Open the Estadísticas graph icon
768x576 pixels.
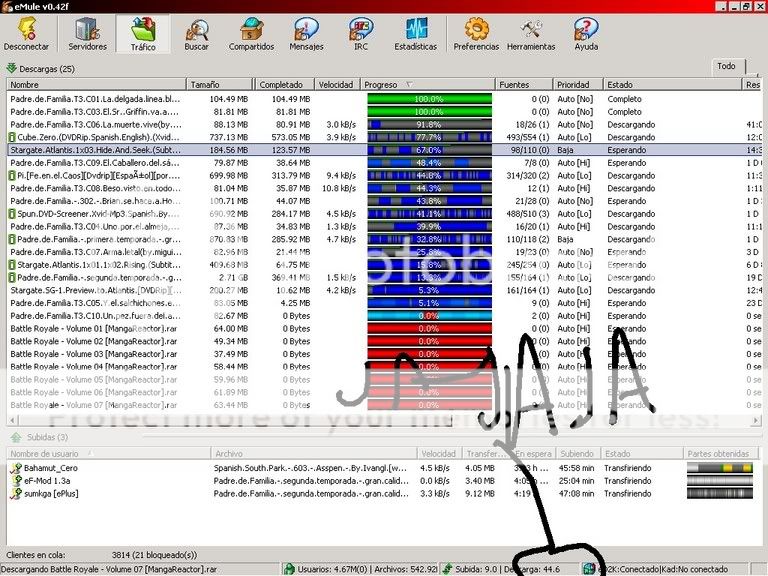[416, 34]
